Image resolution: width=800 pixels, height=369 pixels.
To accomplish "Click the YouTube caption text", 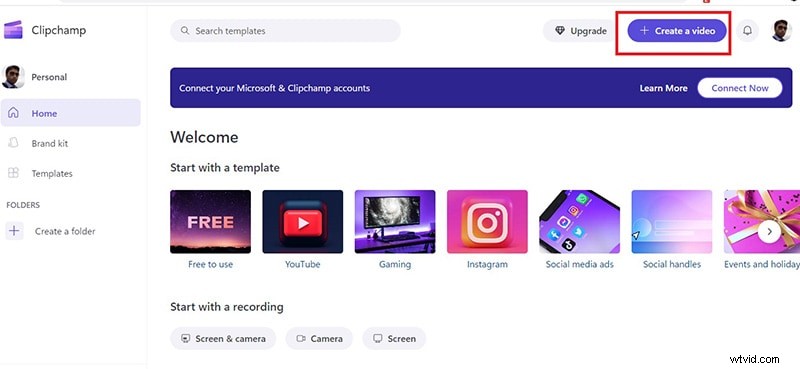I will coord(303,264).
